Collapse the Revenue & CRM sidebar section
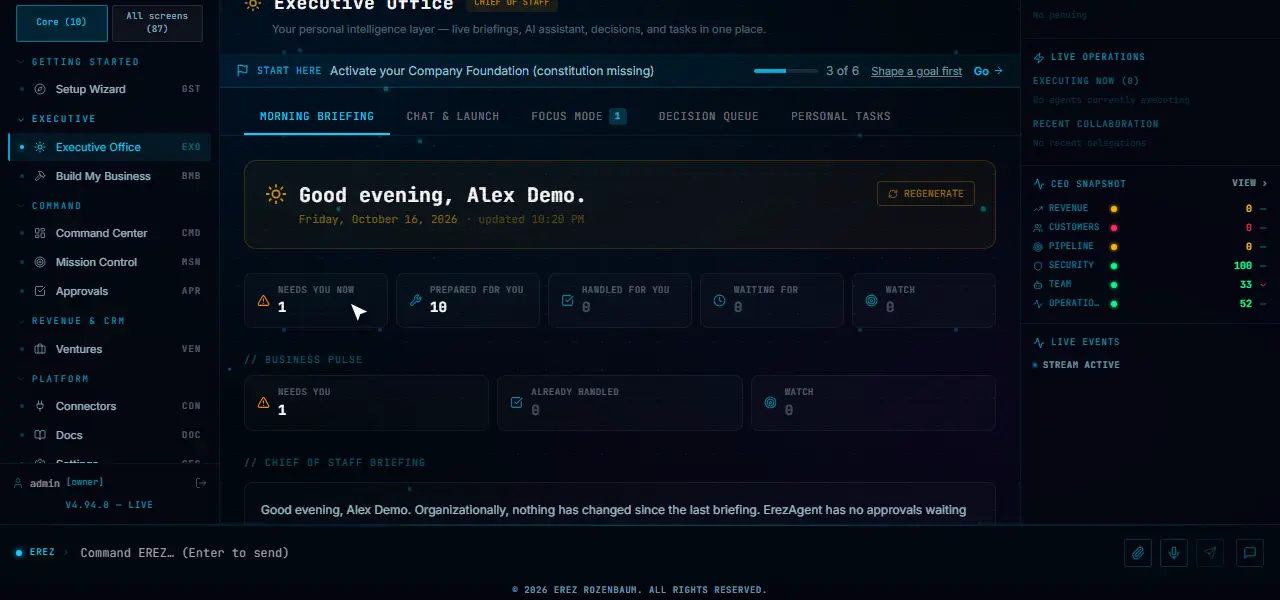 coord(71,321)
